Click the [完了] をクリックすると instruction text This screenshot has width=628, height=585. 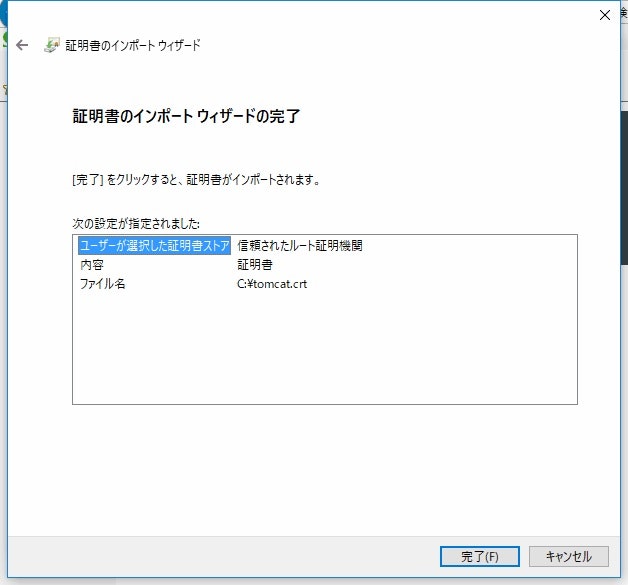[x=196, y=180]
